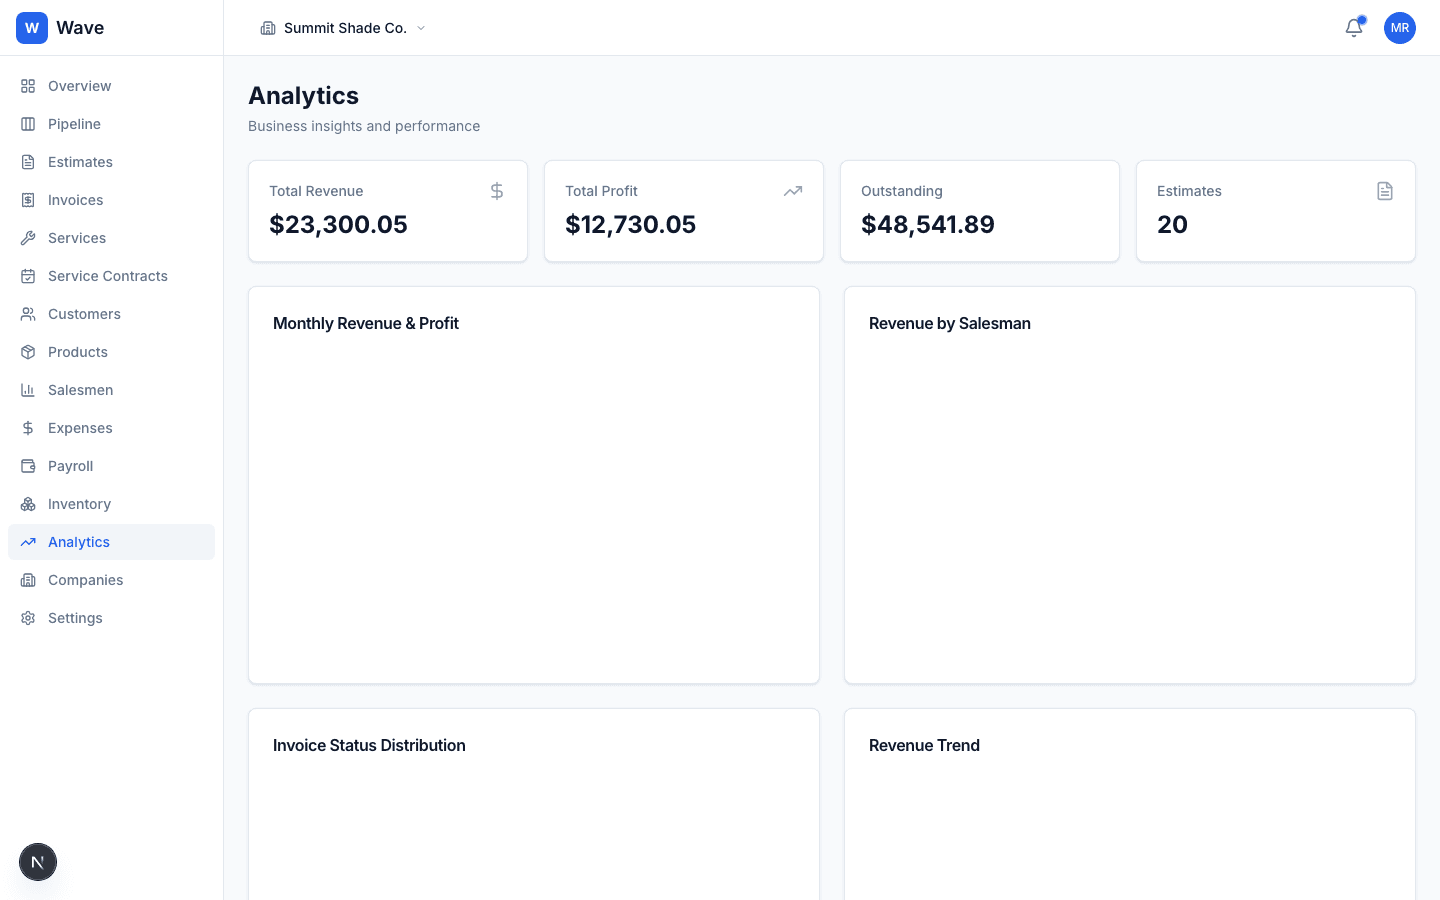Click the dark circular badge at bottom left
The width and height of the screenshot is (1440, 900).
38,862
